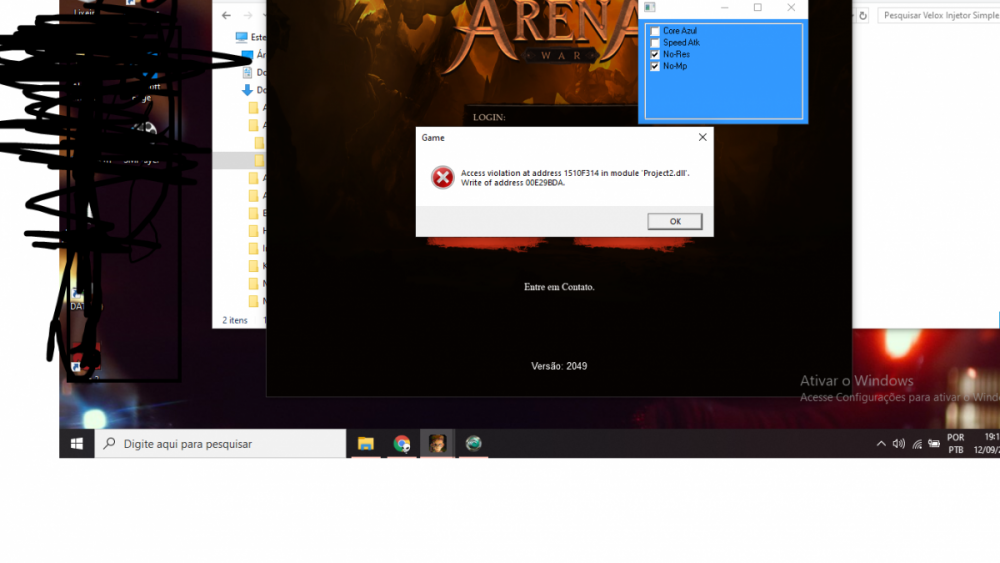Go forward in File Explorer
This screenshot has height=563, width=1000.
[248, 15]
